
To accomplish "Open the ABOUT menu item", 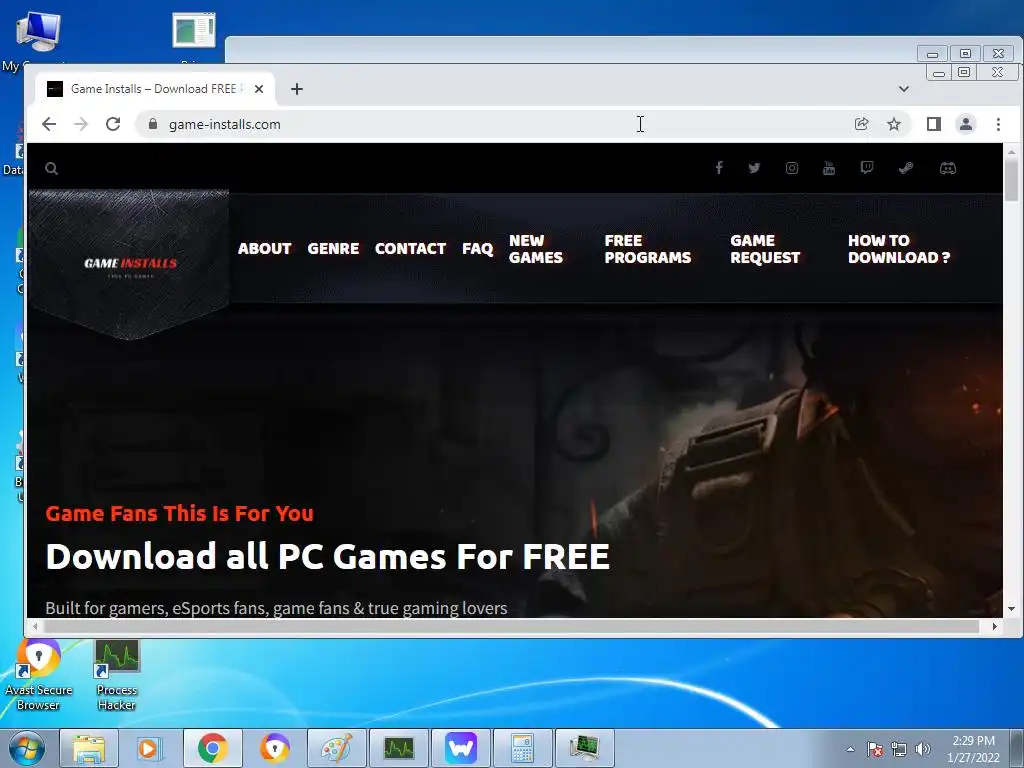I will point(264,249).
